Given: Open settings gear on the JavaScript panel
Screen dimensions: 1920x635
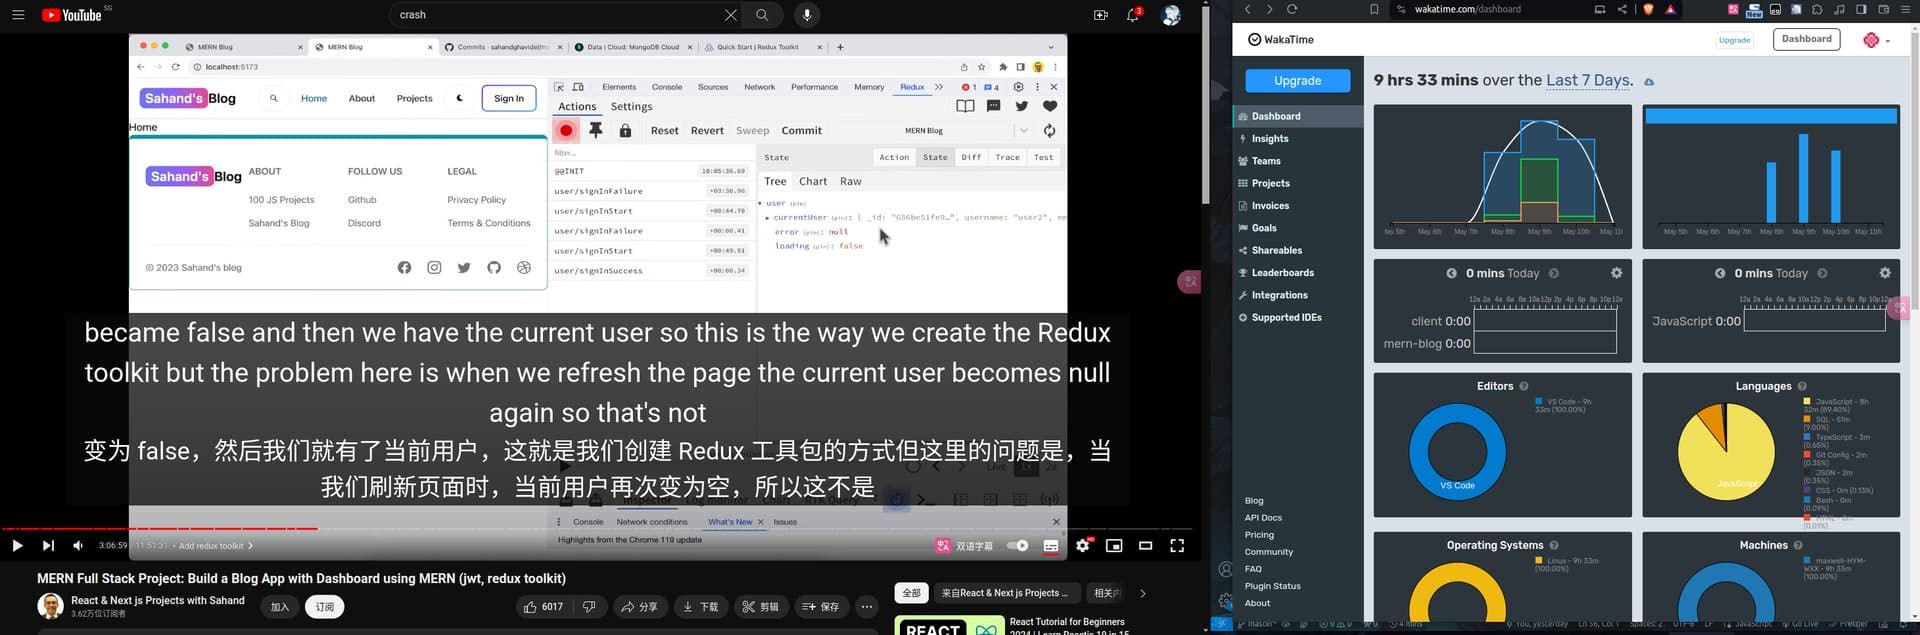Looking at the screenshot, I should [x=1885, y=273].
